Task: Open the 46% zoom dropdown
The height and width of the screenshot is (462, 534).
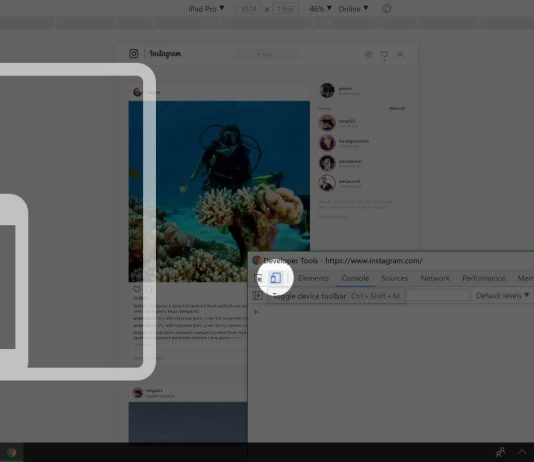Action: click(x=320, y=9)
